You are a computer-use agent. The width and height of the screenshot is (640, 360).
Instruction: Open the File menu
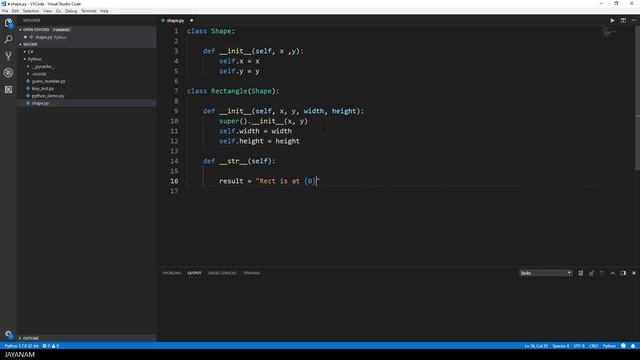[x=5, y=11]
